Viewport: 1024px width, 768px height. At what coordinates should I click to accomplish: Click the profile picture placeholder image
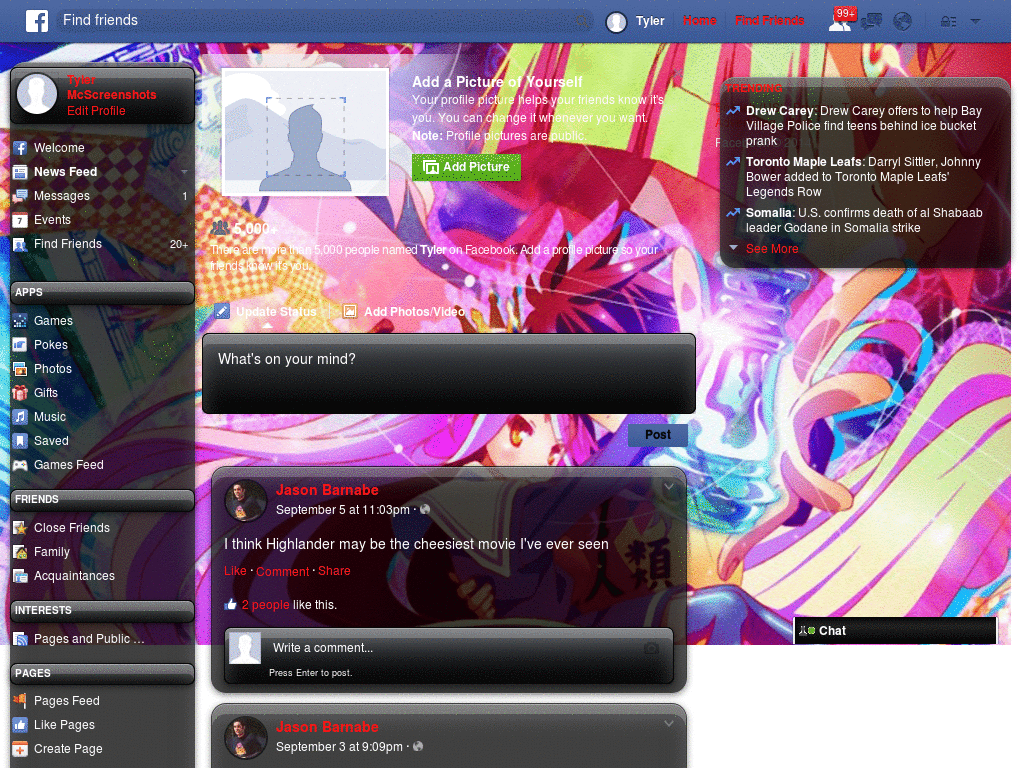pyautogui.click(x=306, y=131)
